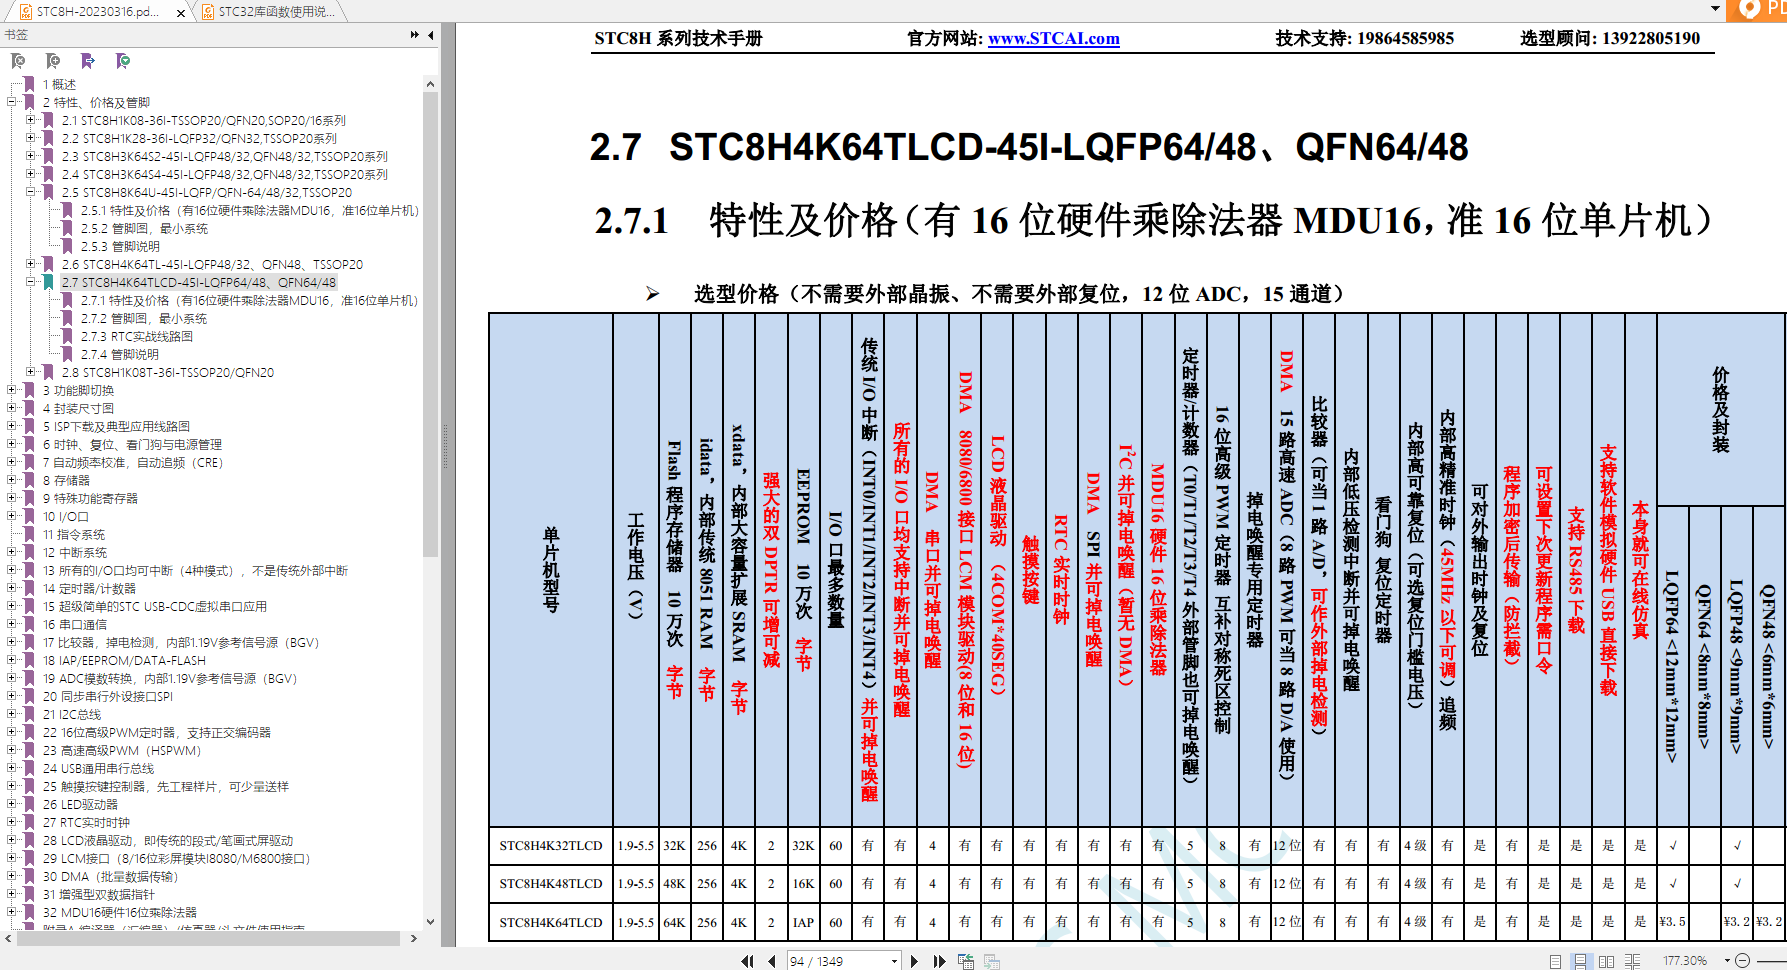
Task: Open bookmark '24 USB通用串行总线'
Action: pyautogui.click(x=98, y=768)
